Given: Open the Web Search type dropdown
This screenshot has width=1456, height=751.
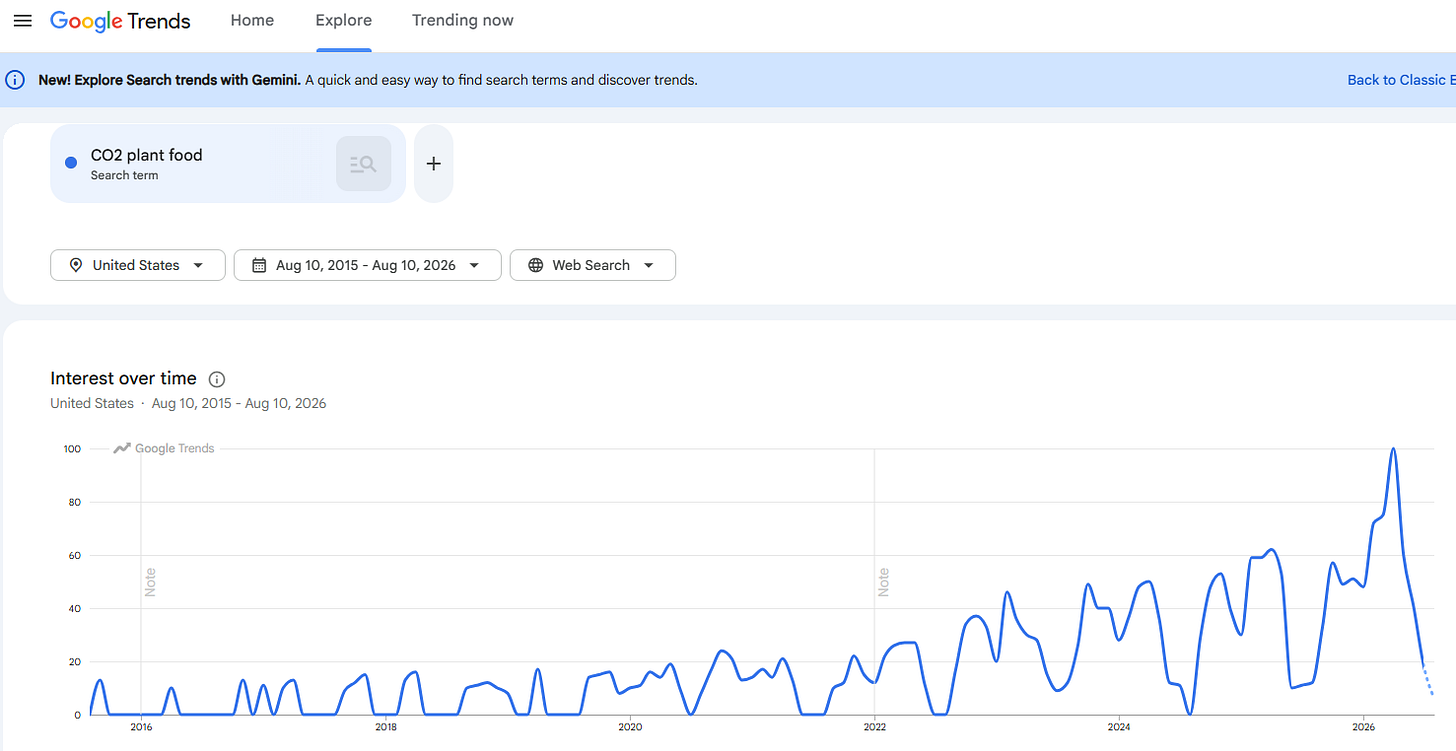Looking at the screenshot, I should (593, 265).
